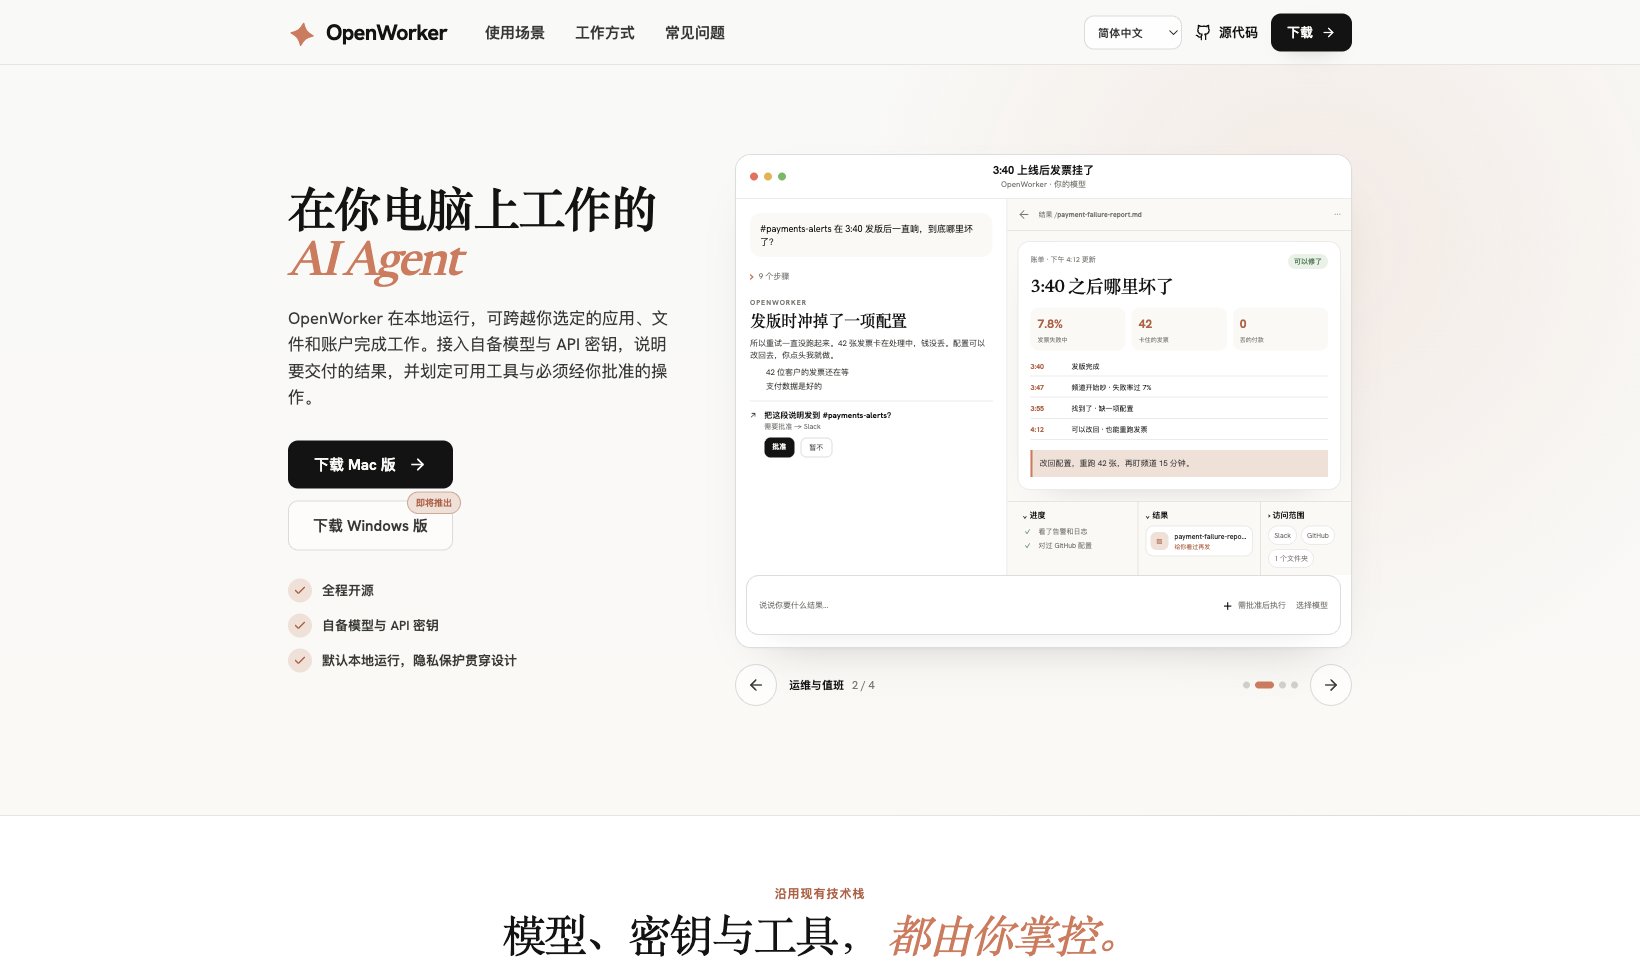Click the 运维与值班 slide caption

[x=816, y=686]
